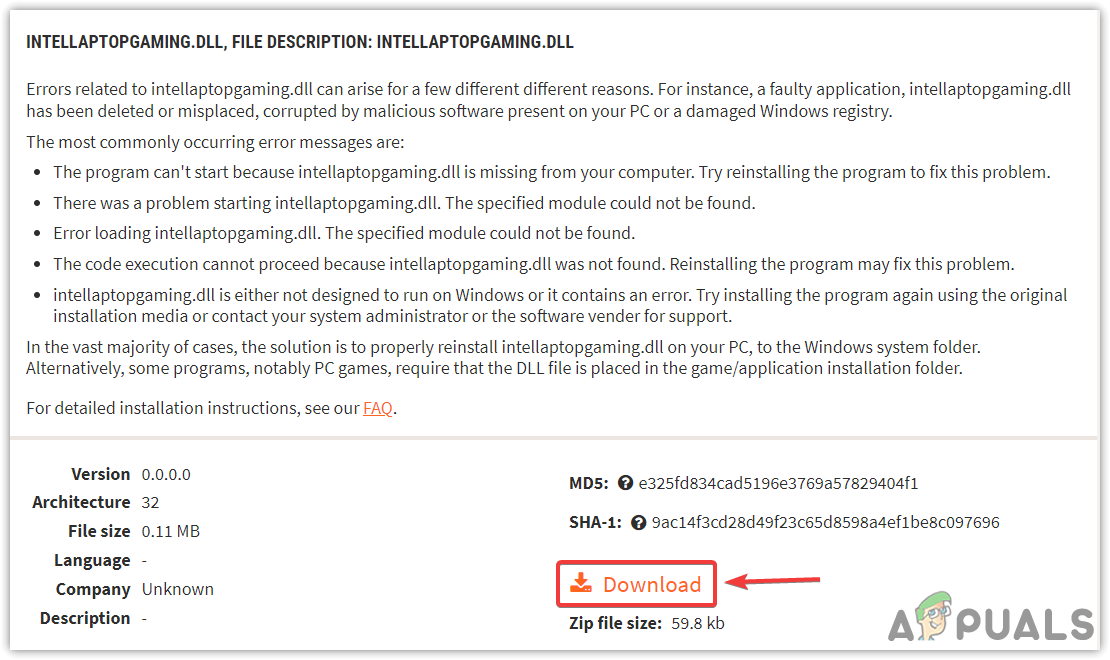Viewport: 1110px width, 660px height.
Task: Click the SHA-1 hash value text
Action: click(825, 522)
